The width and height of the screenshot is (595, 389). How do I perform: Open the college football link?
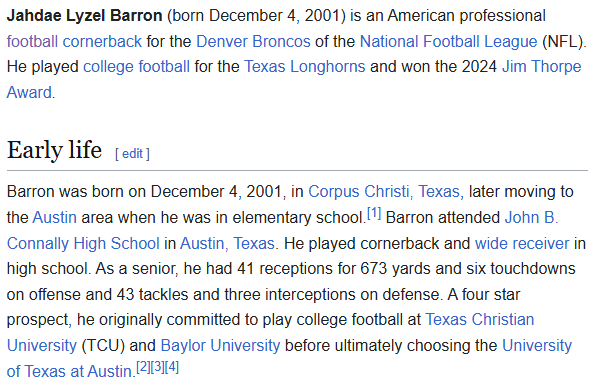click(136, 67)
